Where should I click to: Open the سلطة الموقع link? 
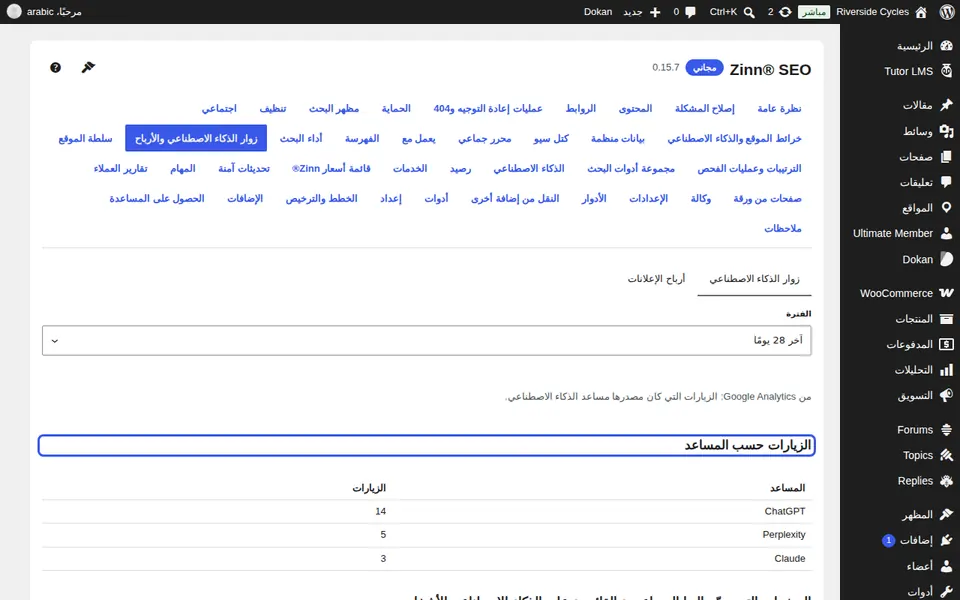[x=85, y=138]
